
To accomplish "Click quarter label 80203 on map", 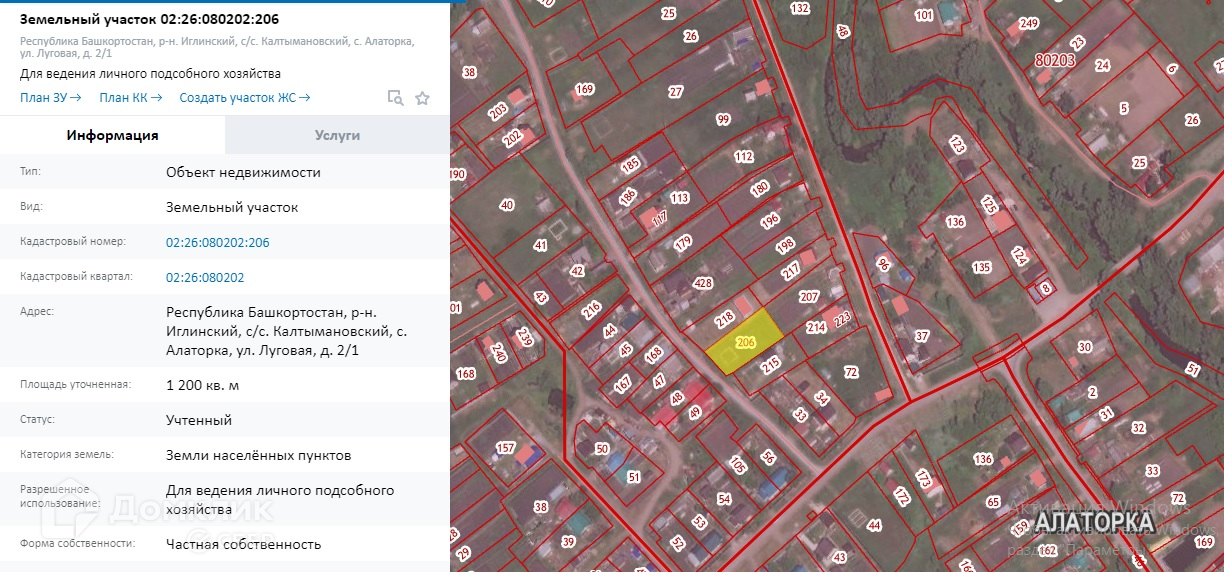I will pos(1054,60).
